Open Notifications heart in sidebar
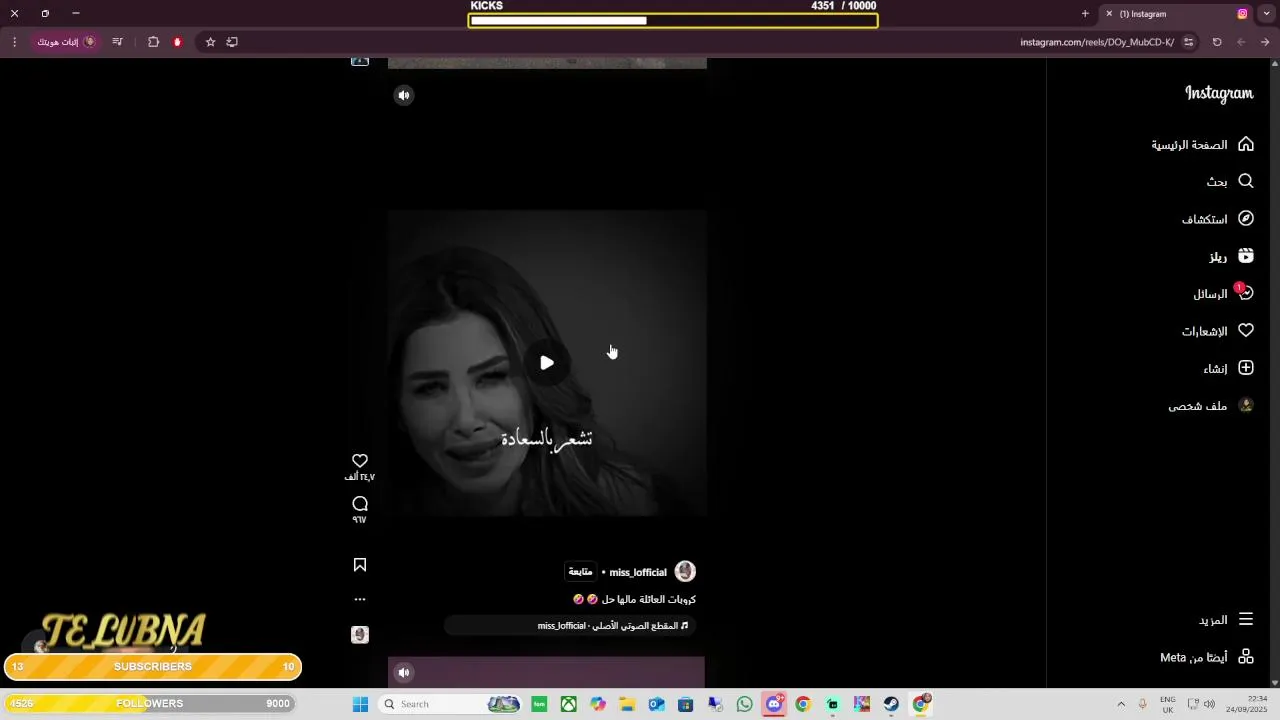 coord(1217,331)
